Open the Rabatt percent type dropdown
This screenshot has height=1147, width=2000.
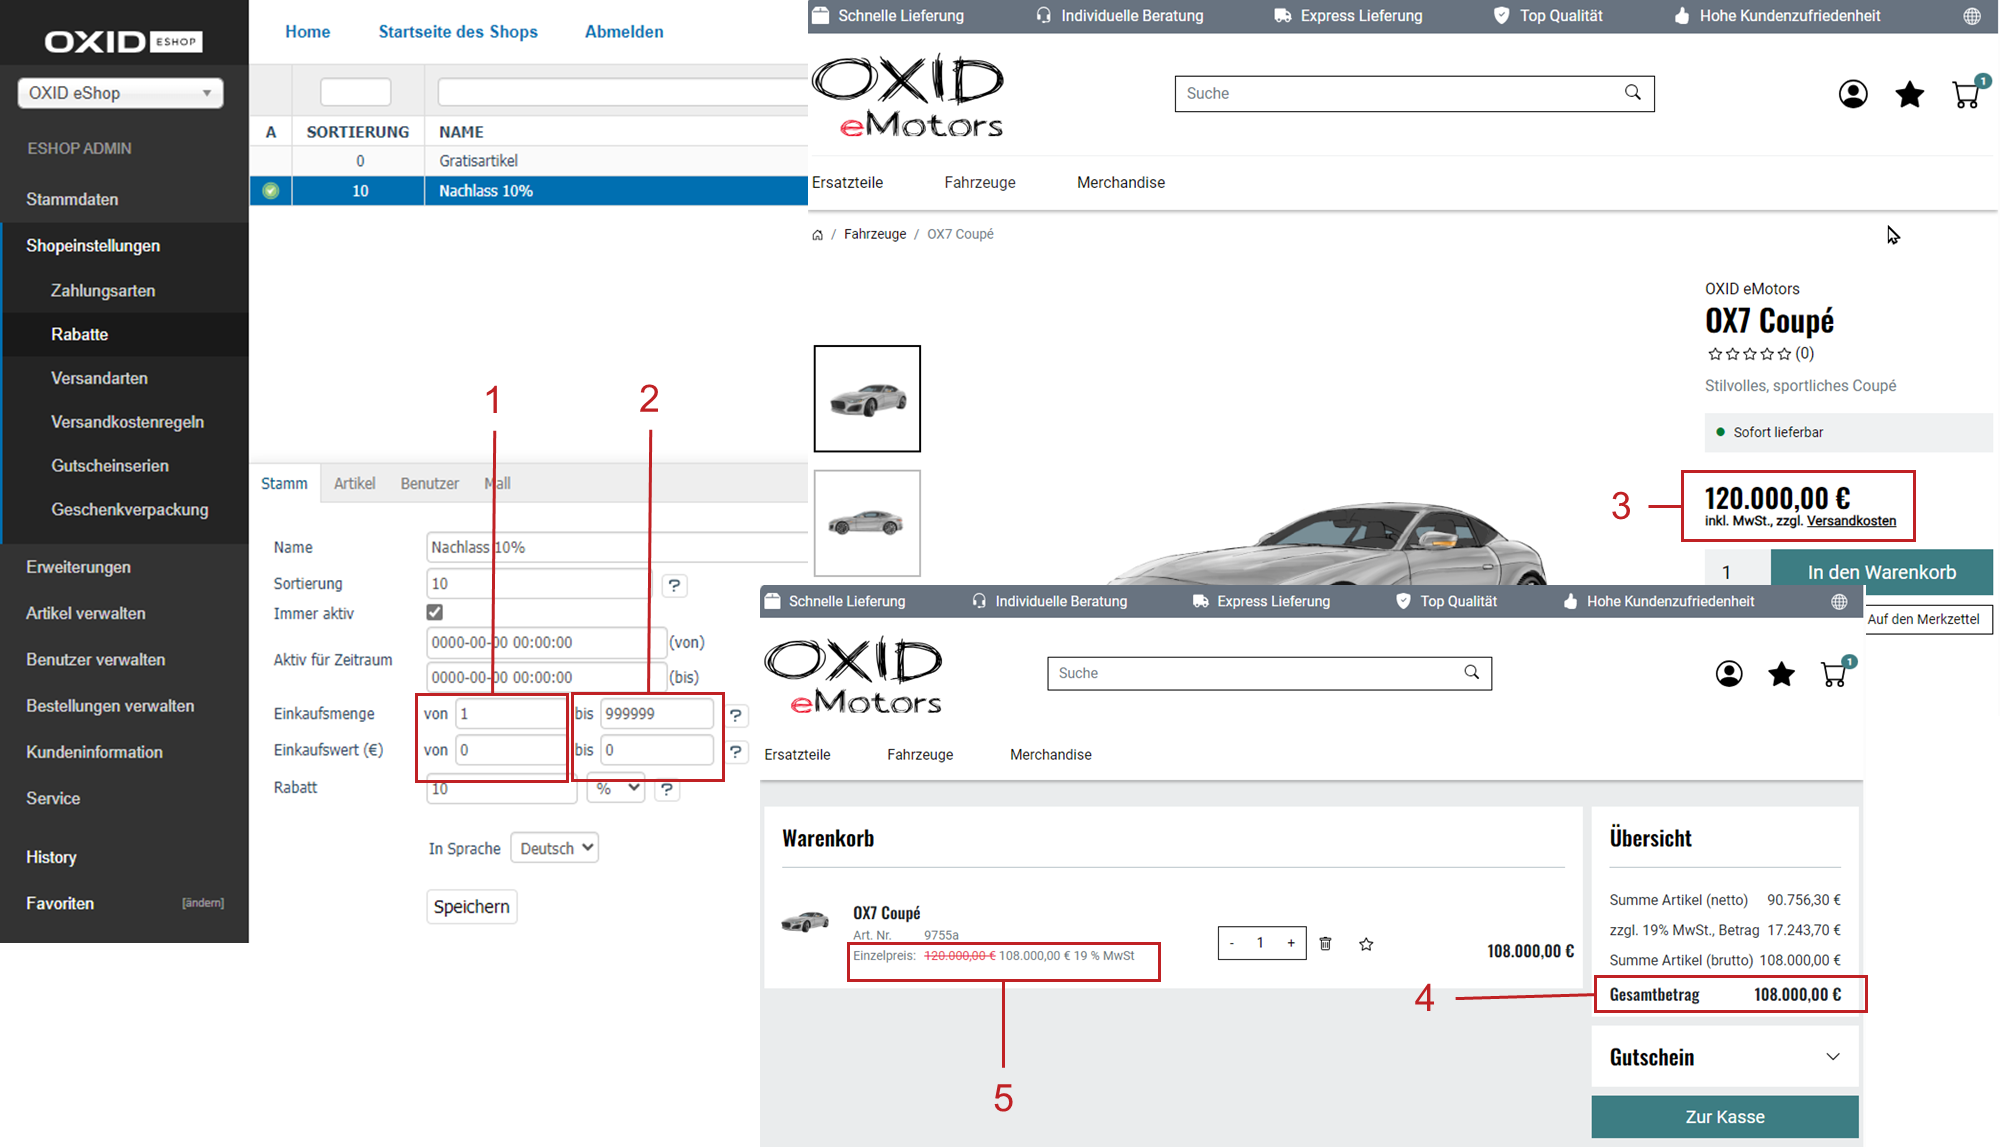pyautogui.click(x=616, y=788)
